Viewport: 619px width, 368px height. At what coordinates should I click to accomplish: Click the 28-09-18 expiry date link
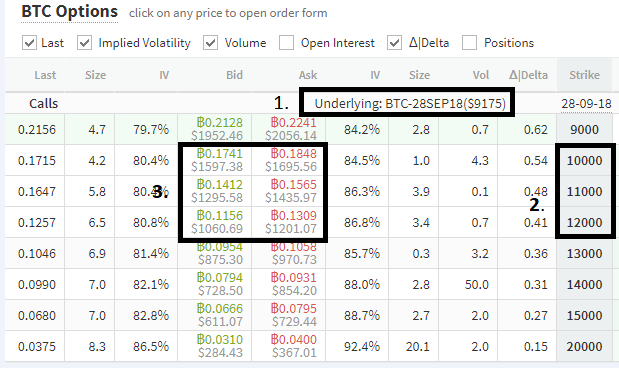[x=586, y=104]
